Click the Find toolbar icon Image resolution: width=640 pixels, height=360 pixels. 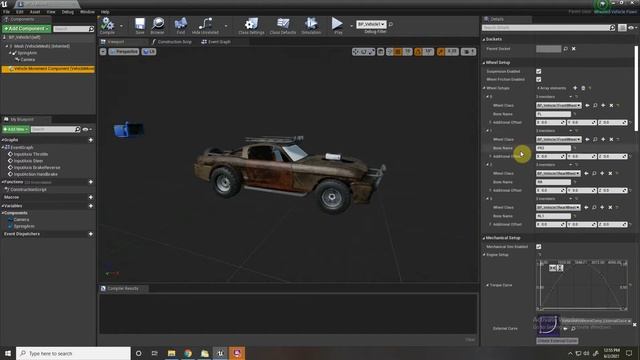181,25
